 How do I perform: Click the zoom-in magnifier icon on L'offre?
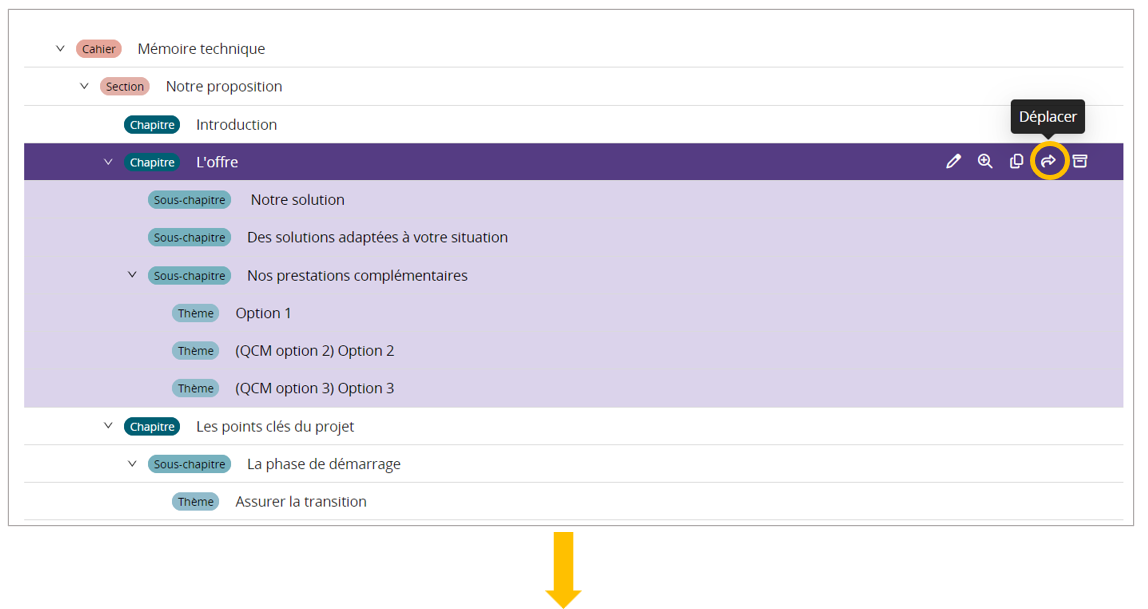(985, 162)
